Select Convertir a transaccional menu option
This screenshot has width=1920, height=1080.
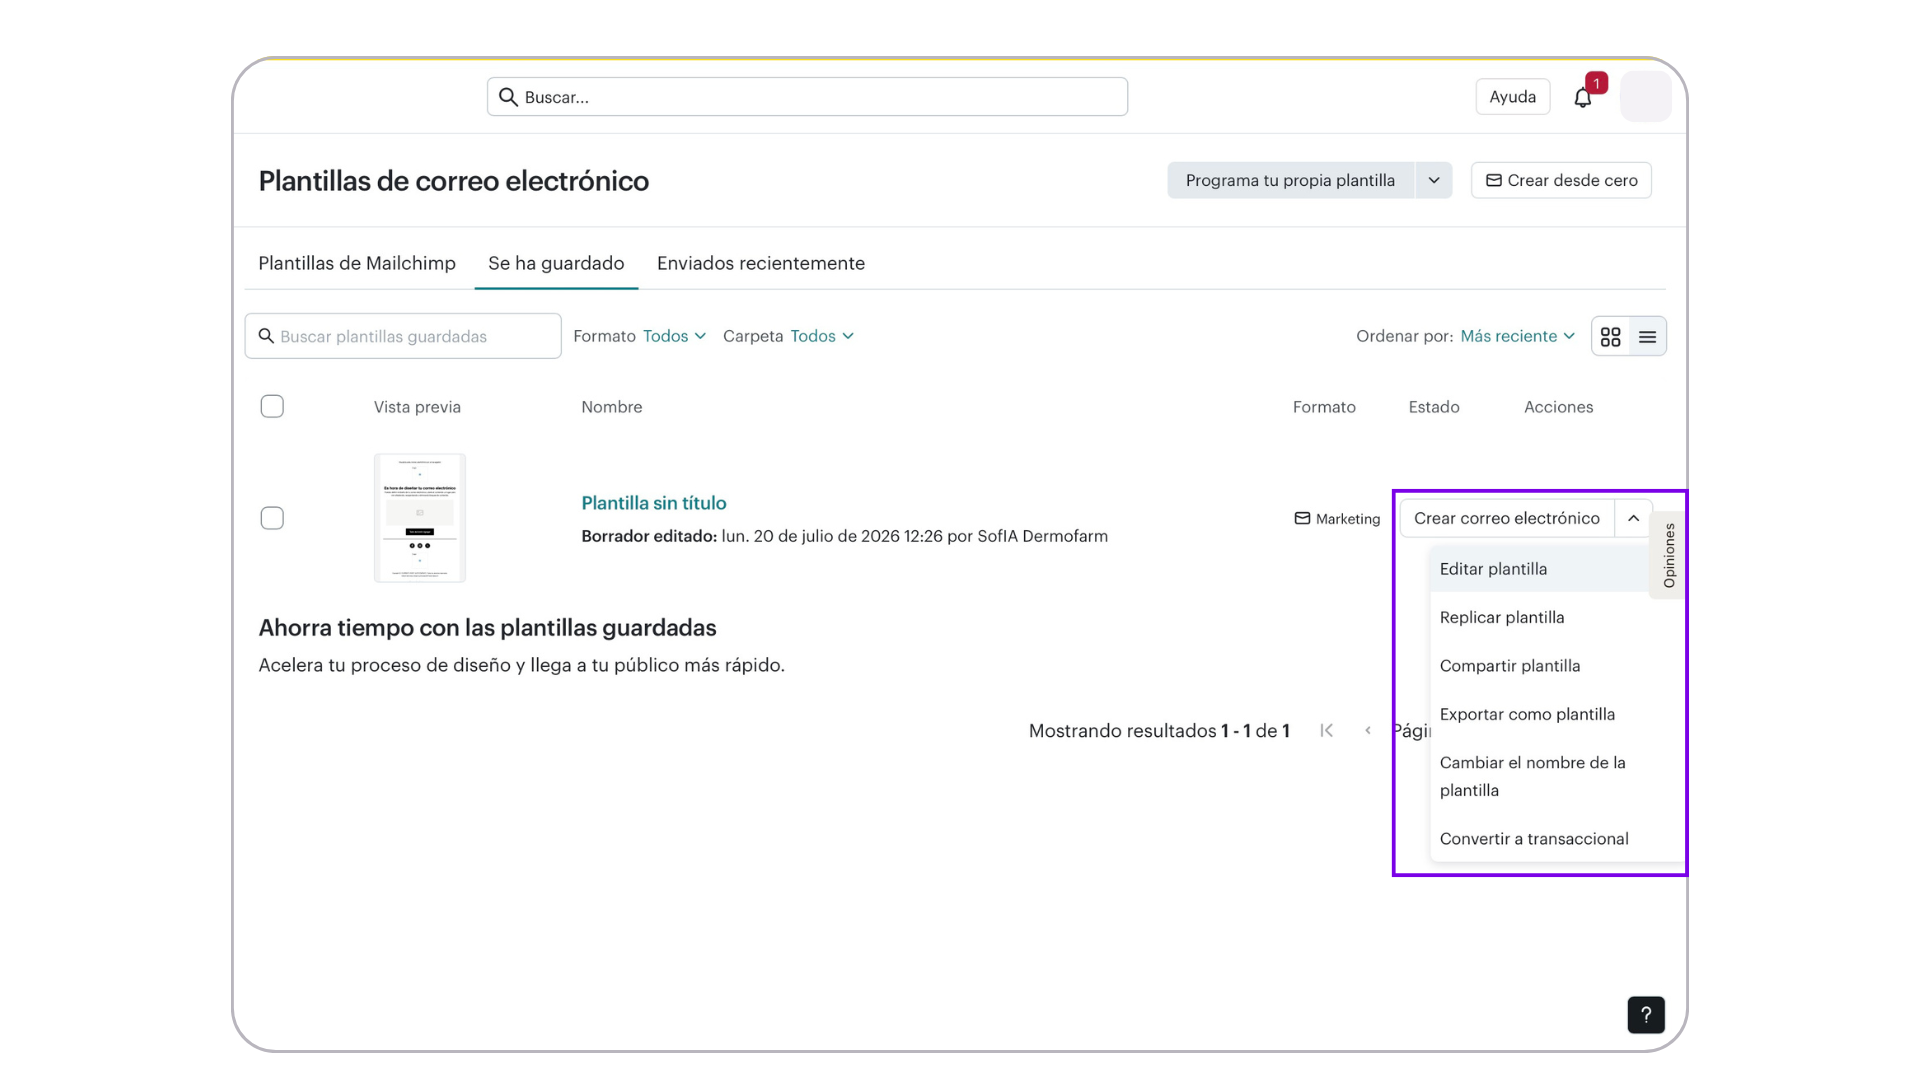coord(1557,839)
